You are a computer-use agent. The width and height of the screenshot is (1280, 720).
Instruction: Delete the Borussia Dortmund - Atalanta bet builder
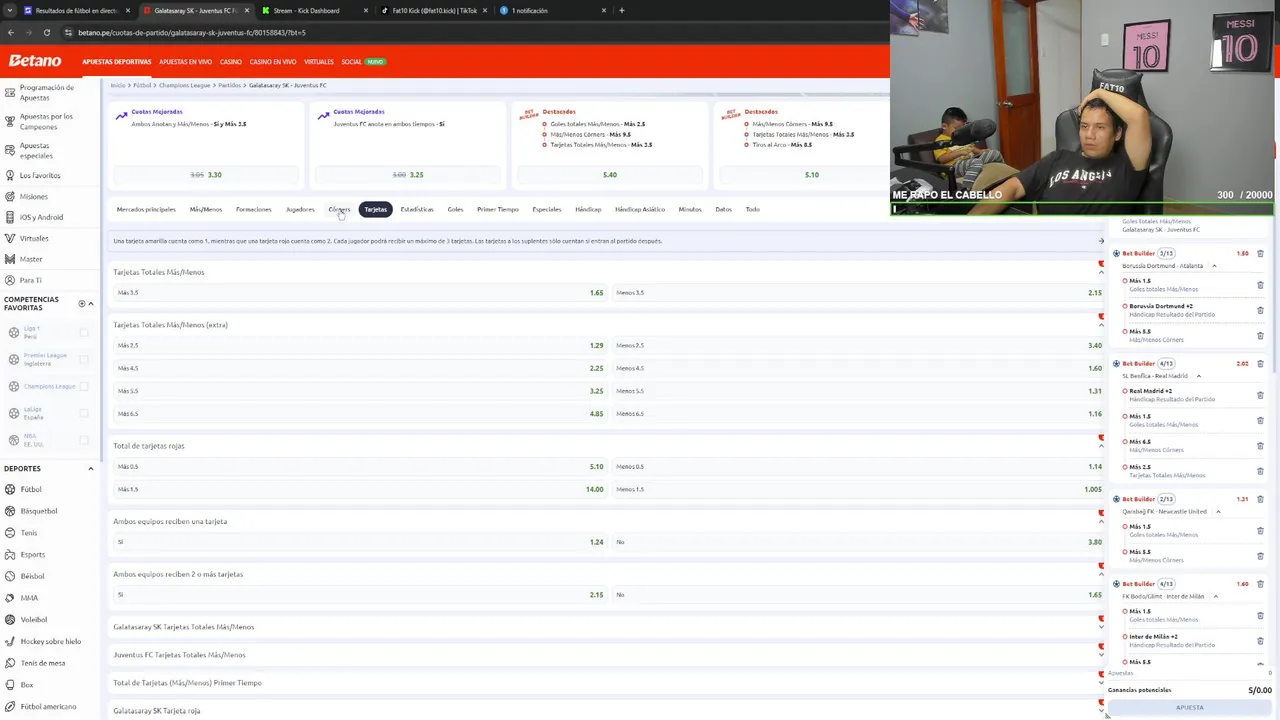[x=1260, y=253]
